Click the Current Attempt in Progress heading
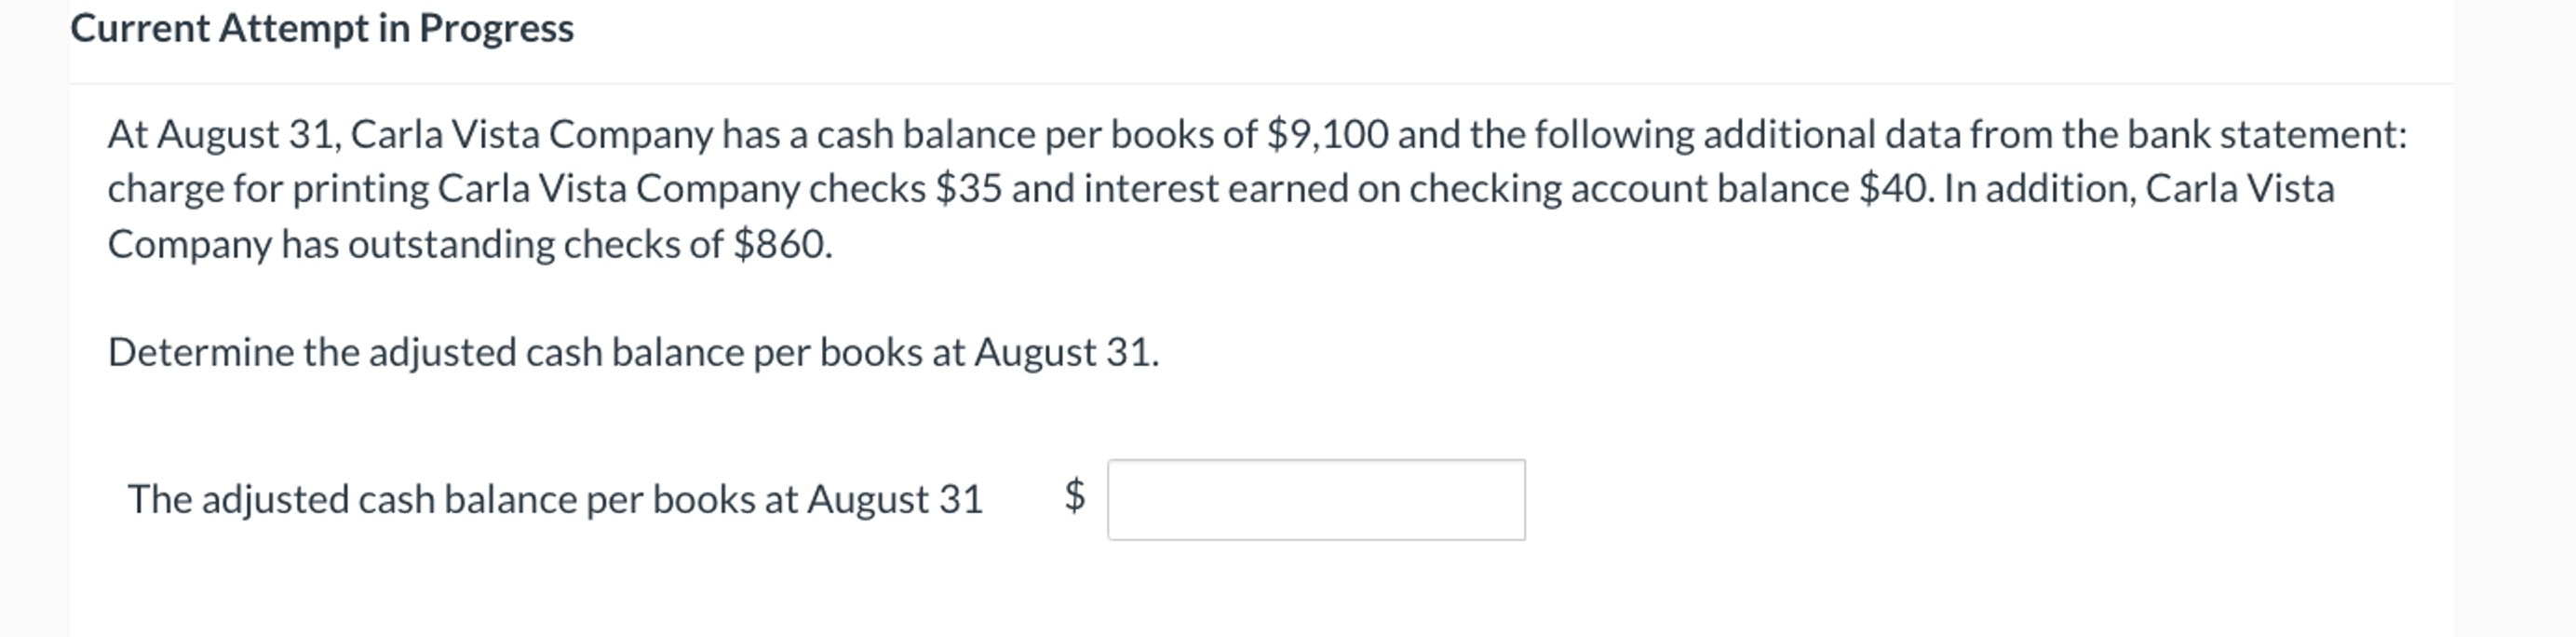Screen dimensions: 2576x637 pyautogui.click(x=320, y=28)
